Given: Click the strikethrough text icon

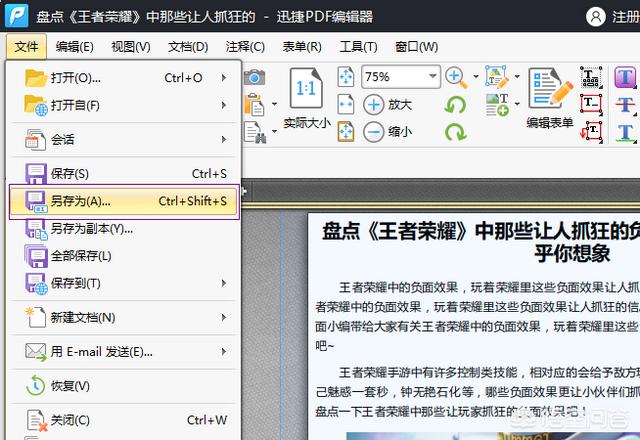Looking at the screenshot, I should (626, 105).
